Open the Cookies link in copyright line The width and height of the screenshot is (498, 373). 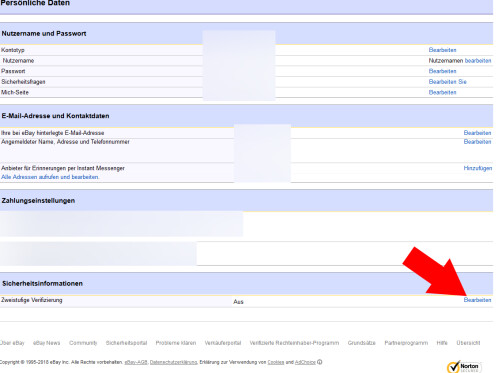click(276, 362)
